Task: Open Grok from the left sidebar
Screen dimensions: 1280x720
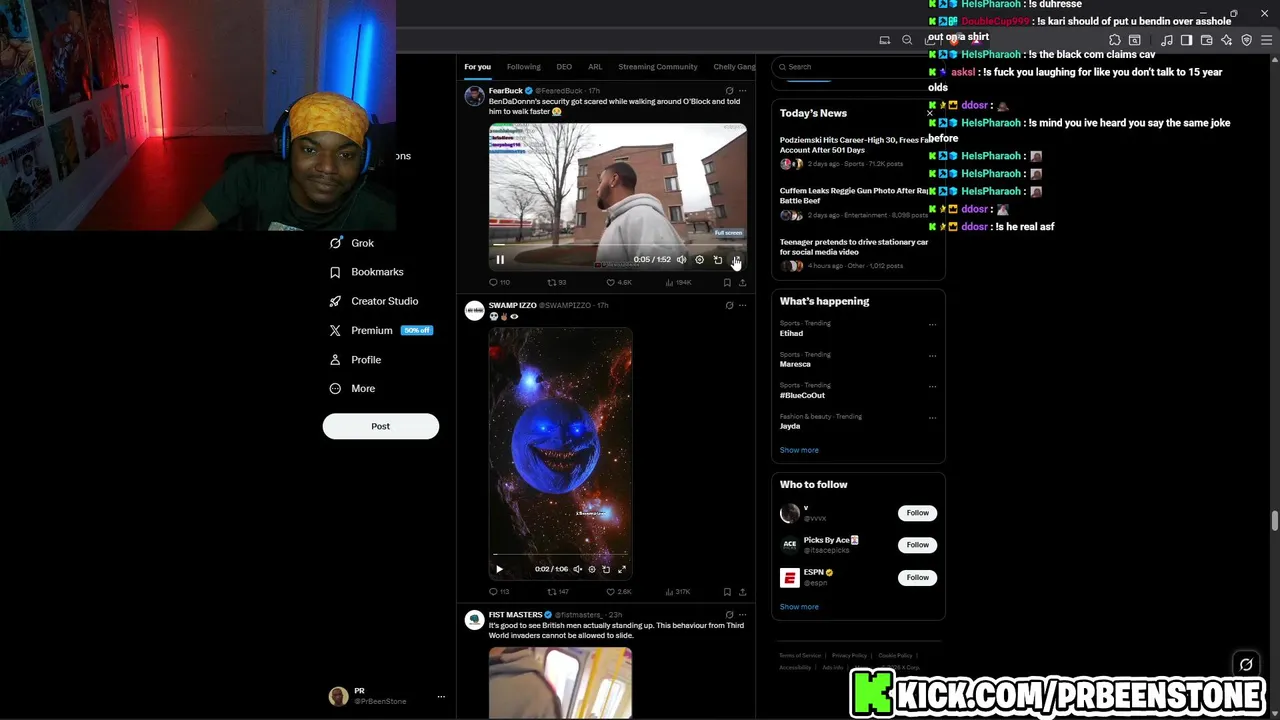Action: (352, 243)
